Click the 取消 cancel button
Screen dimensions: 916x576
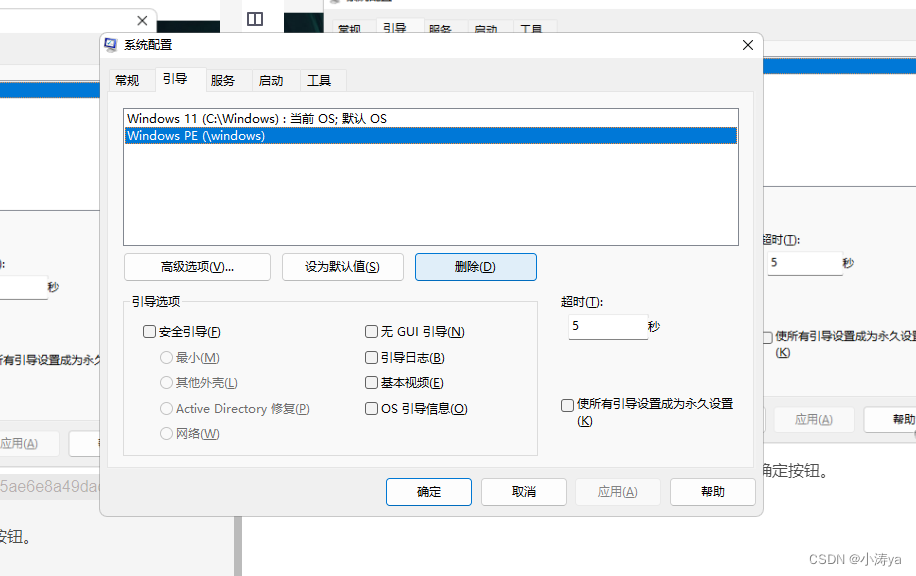[x=524, y=492]
